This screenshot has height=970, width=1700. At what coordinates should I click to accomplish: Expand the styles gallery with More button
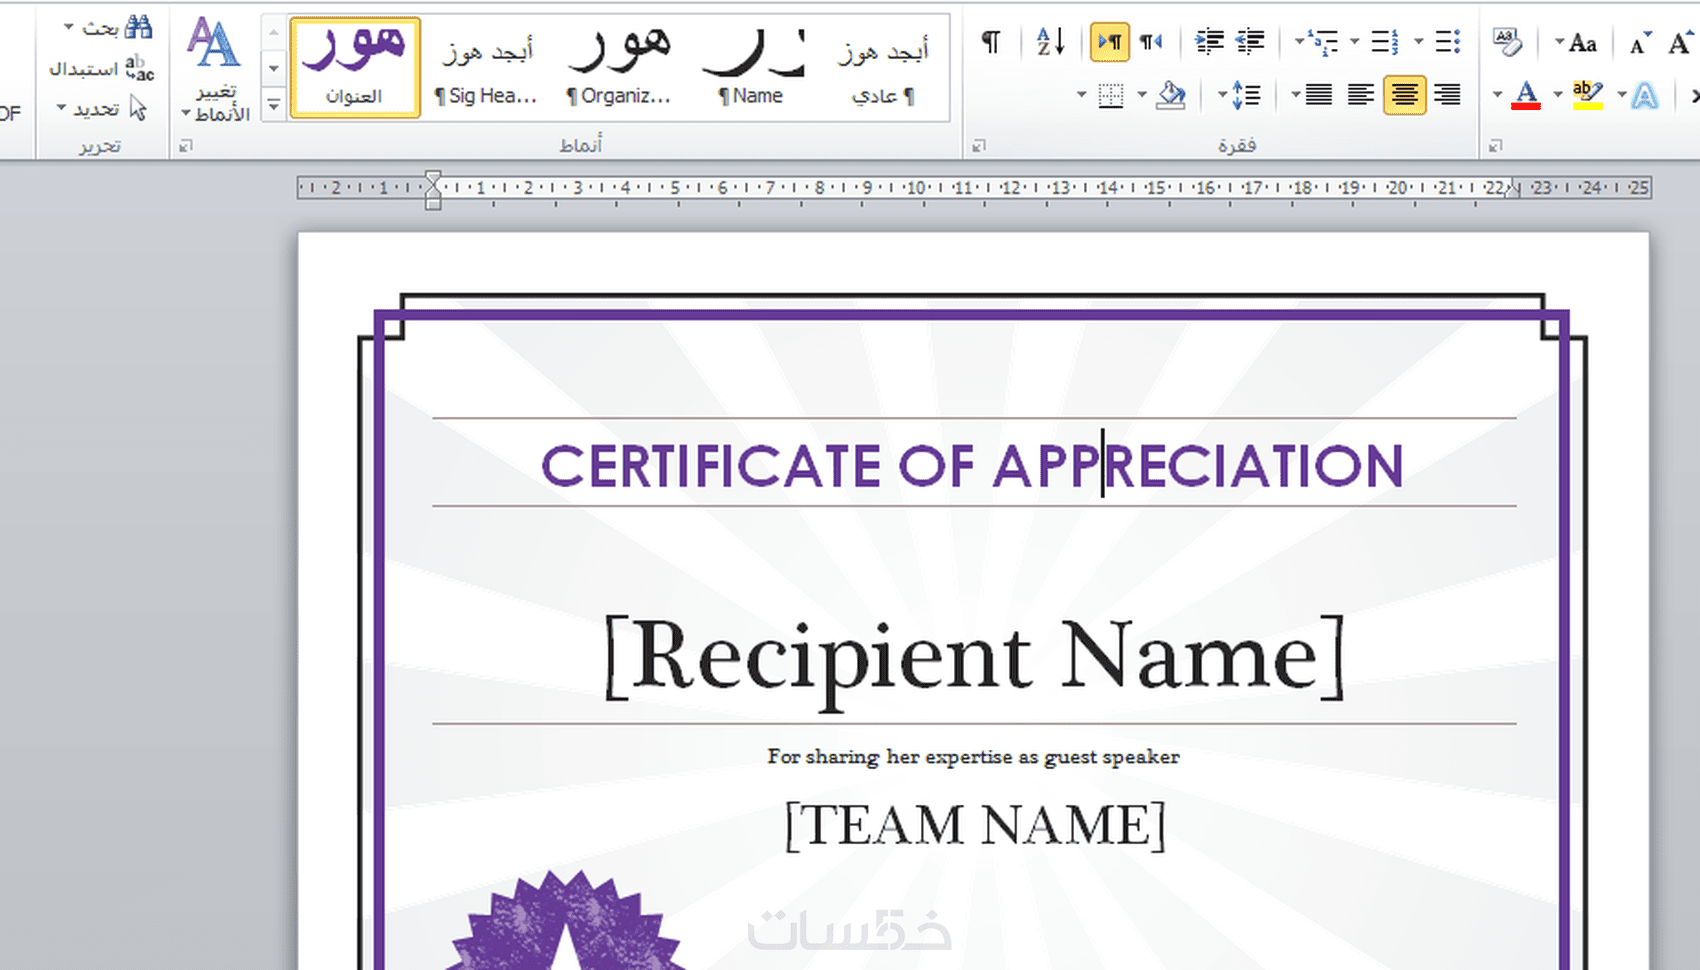[x=273, y=104]
